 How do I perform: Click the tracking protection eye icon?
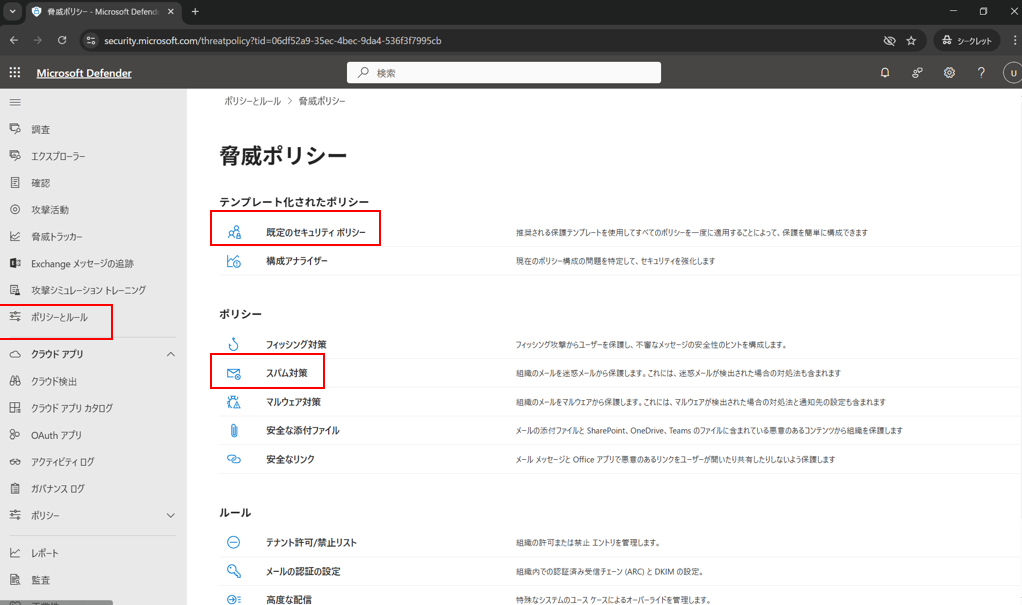coord(889,40)
